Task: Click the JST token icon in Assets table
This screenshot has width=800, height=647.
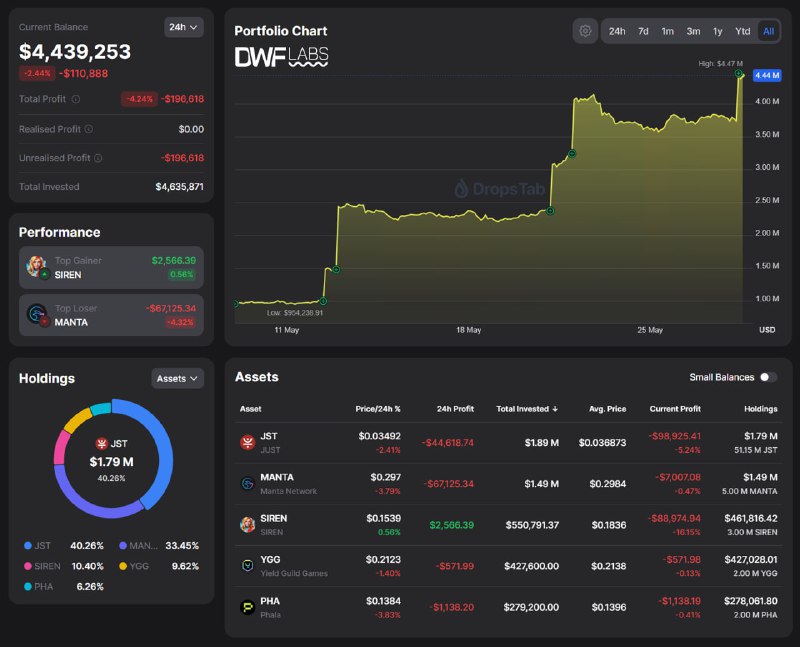Action: click(247, 442)
